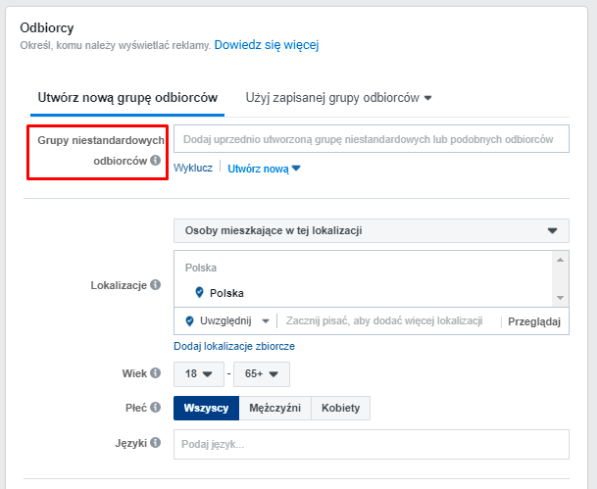Select Kobiety gender option
Viewport: 597px width, 489px height.
tap(340, 408)
